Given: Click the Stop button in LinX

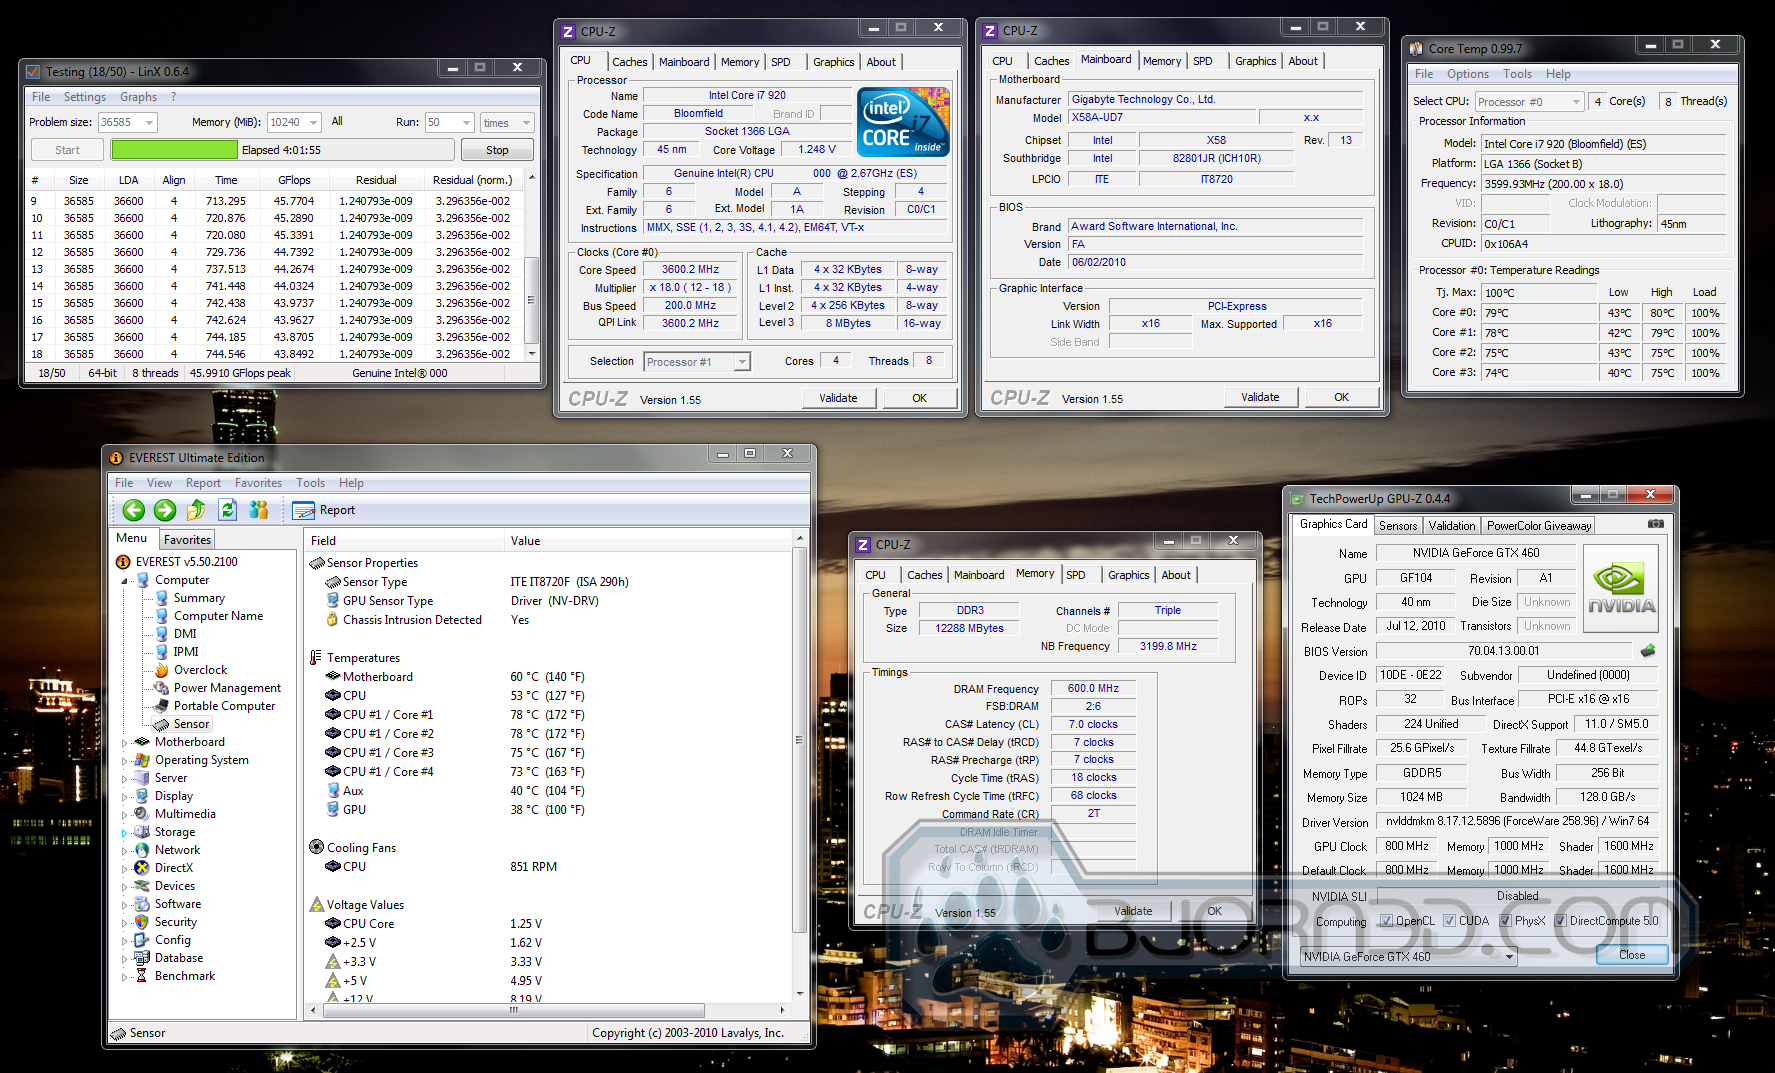Looking at the screenshot, I should (497, 150).
